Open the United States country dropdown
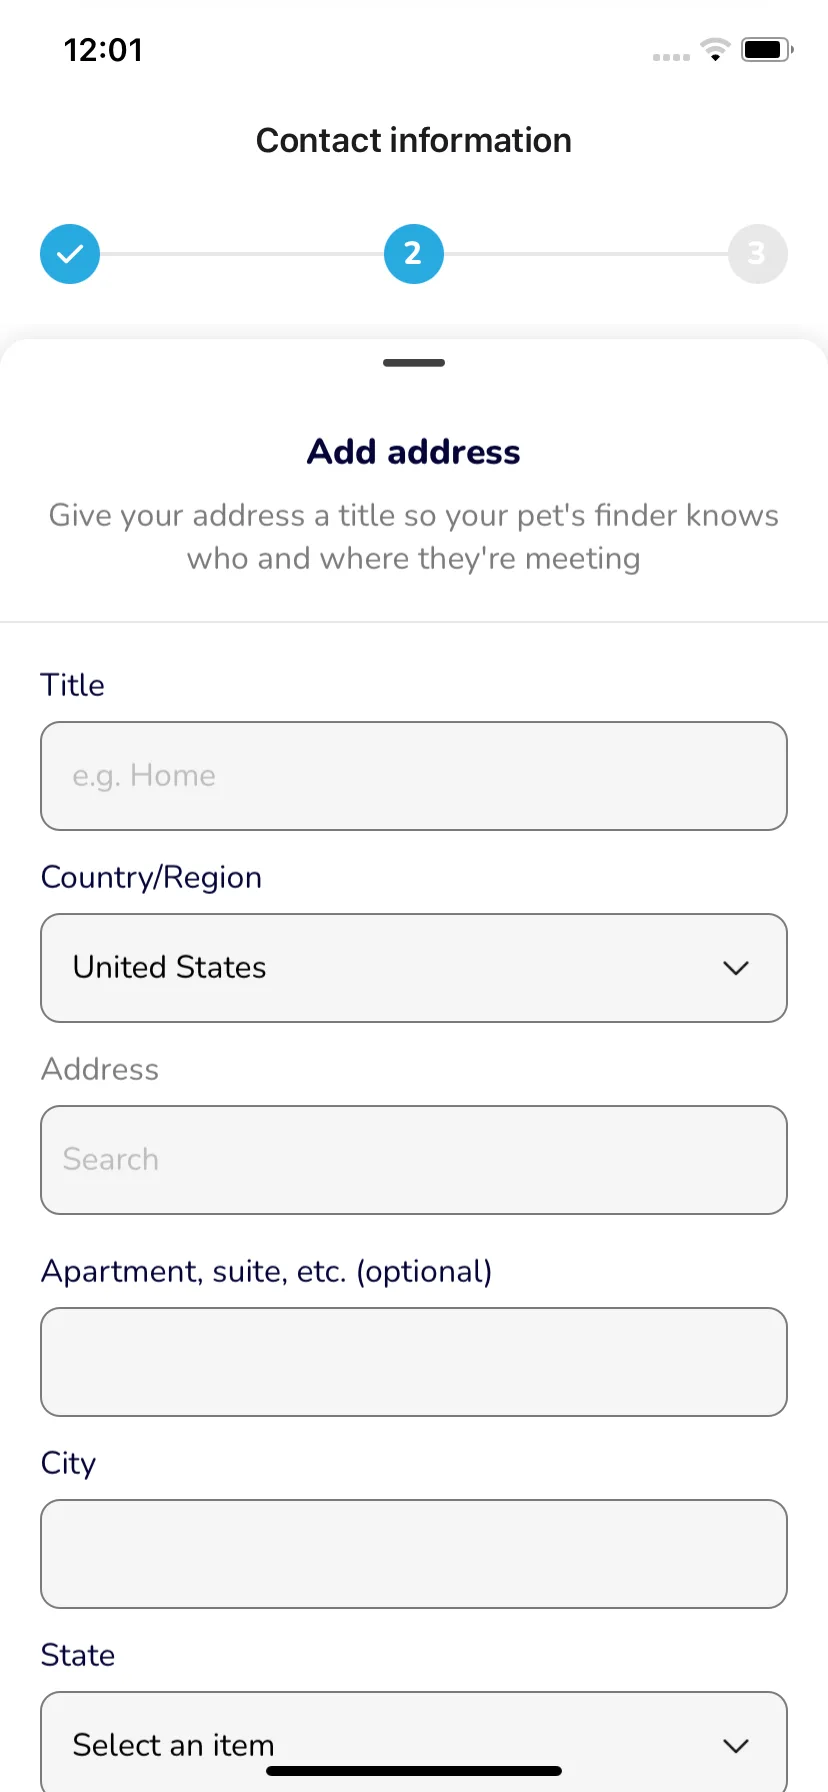828x1792 pixels. 414,968
